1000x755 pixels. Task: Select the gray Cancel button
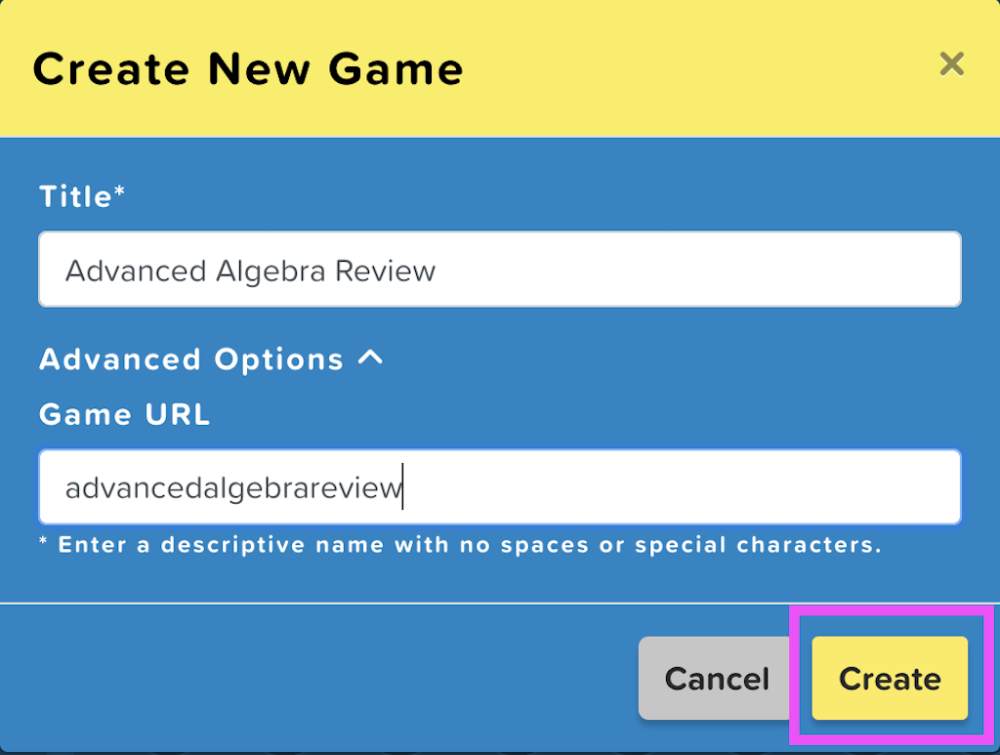[716, 678]
